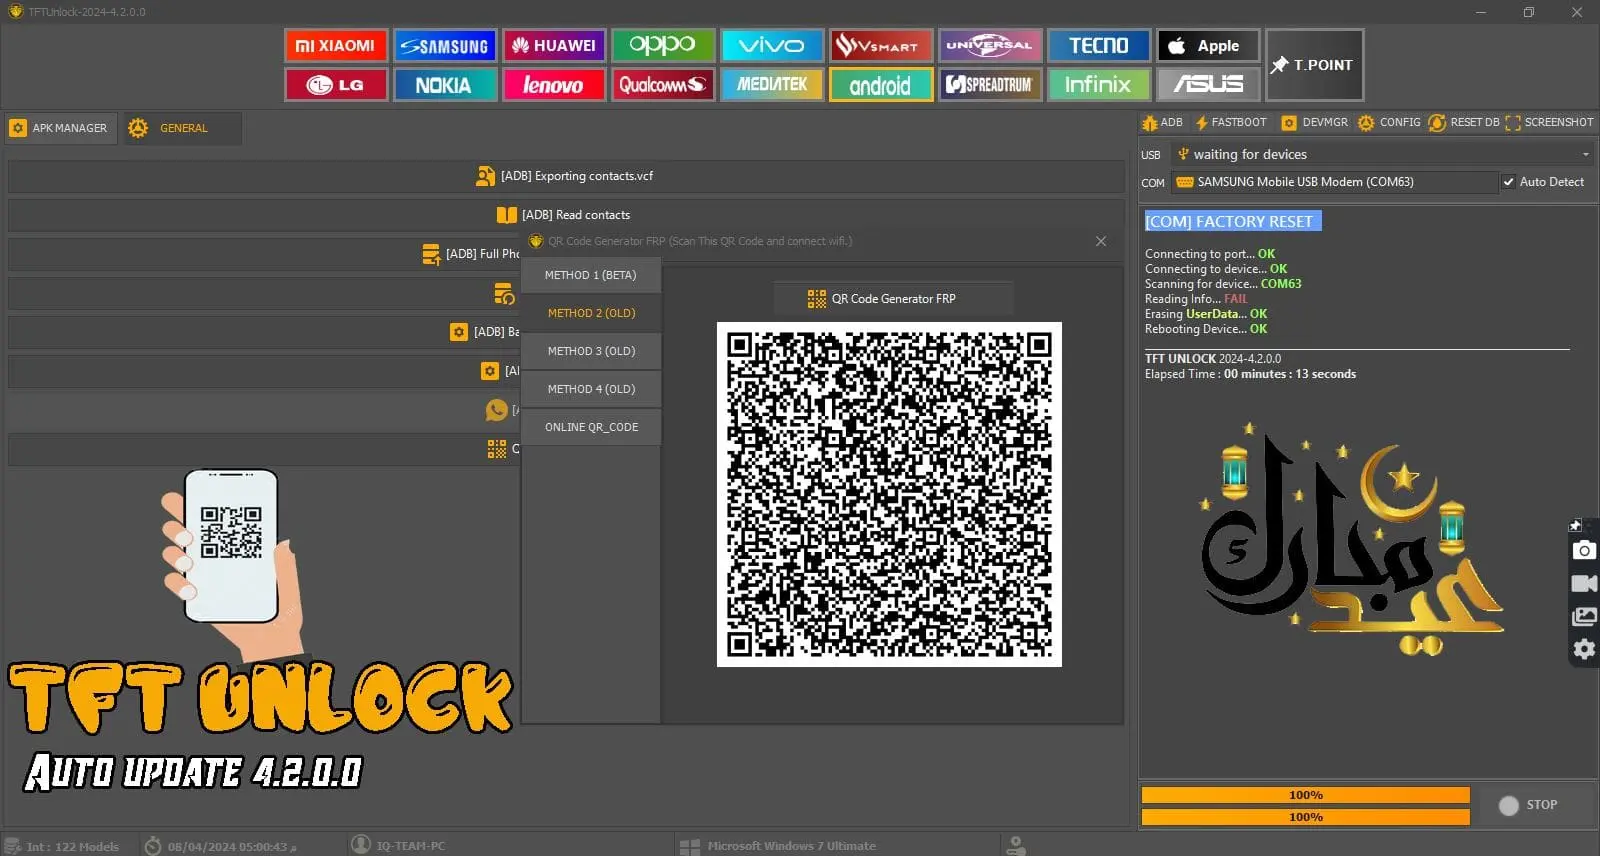Open the gear settings on the side toolbar
Screen dimensions: 1600x856
click(1584, 649)
